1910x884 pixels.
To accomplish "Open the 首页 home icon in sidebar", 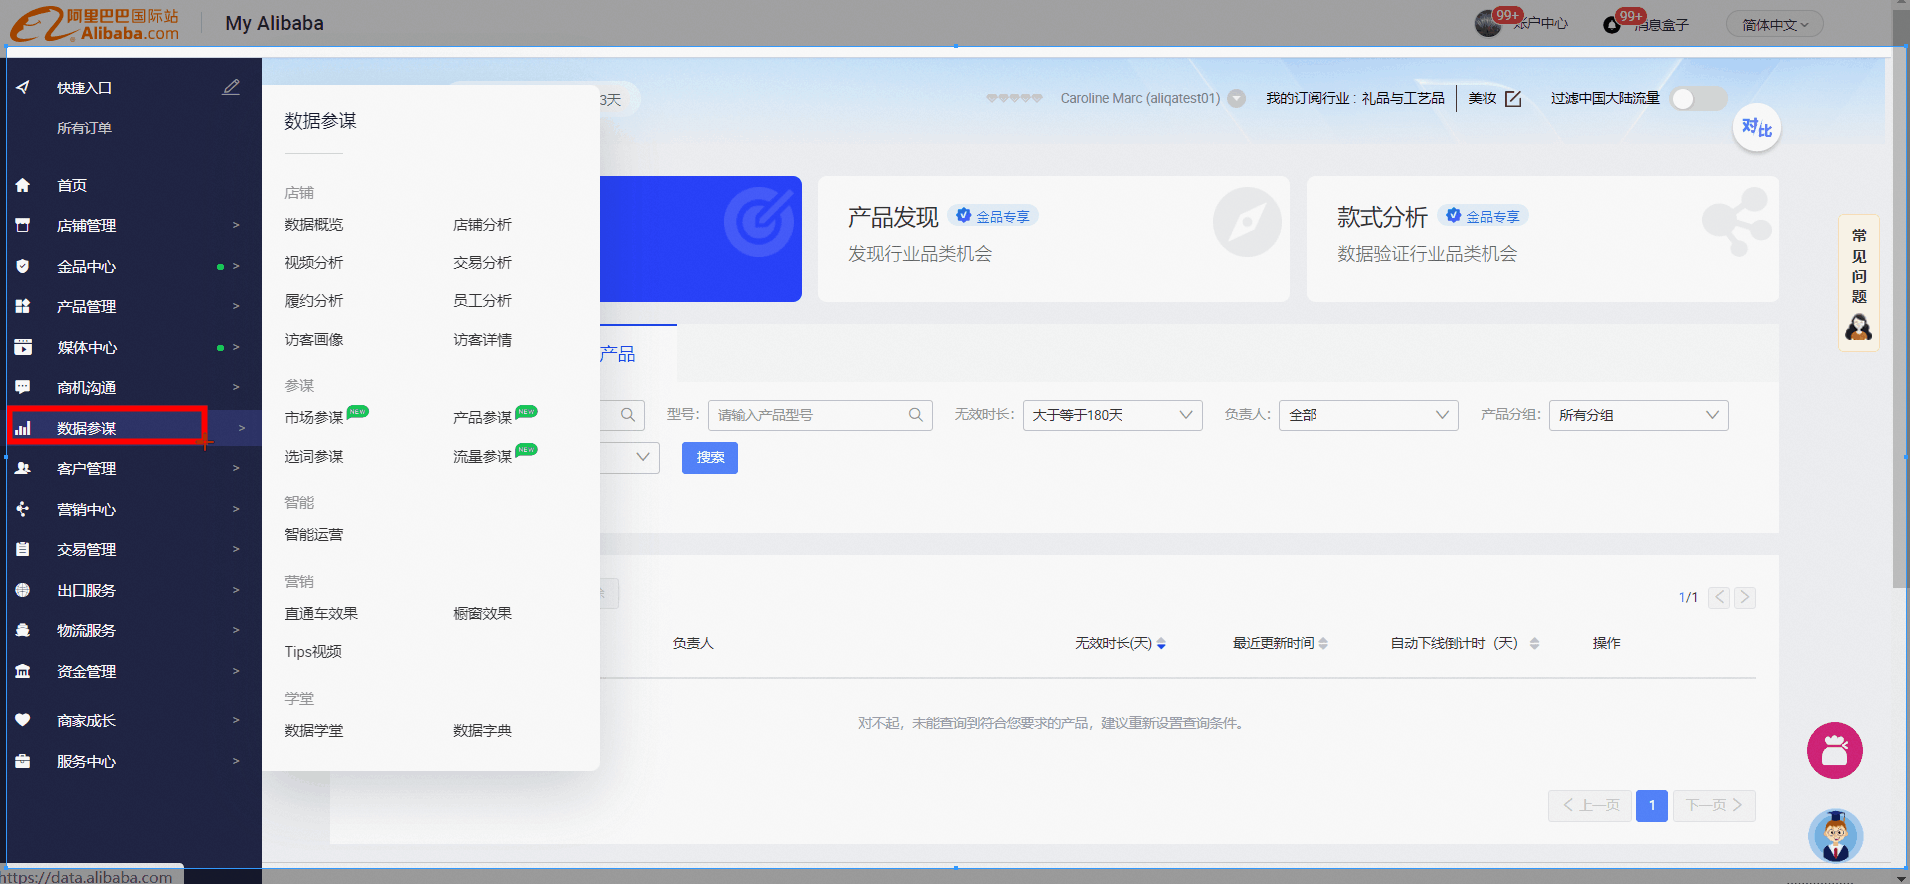I will pos(23,185).
